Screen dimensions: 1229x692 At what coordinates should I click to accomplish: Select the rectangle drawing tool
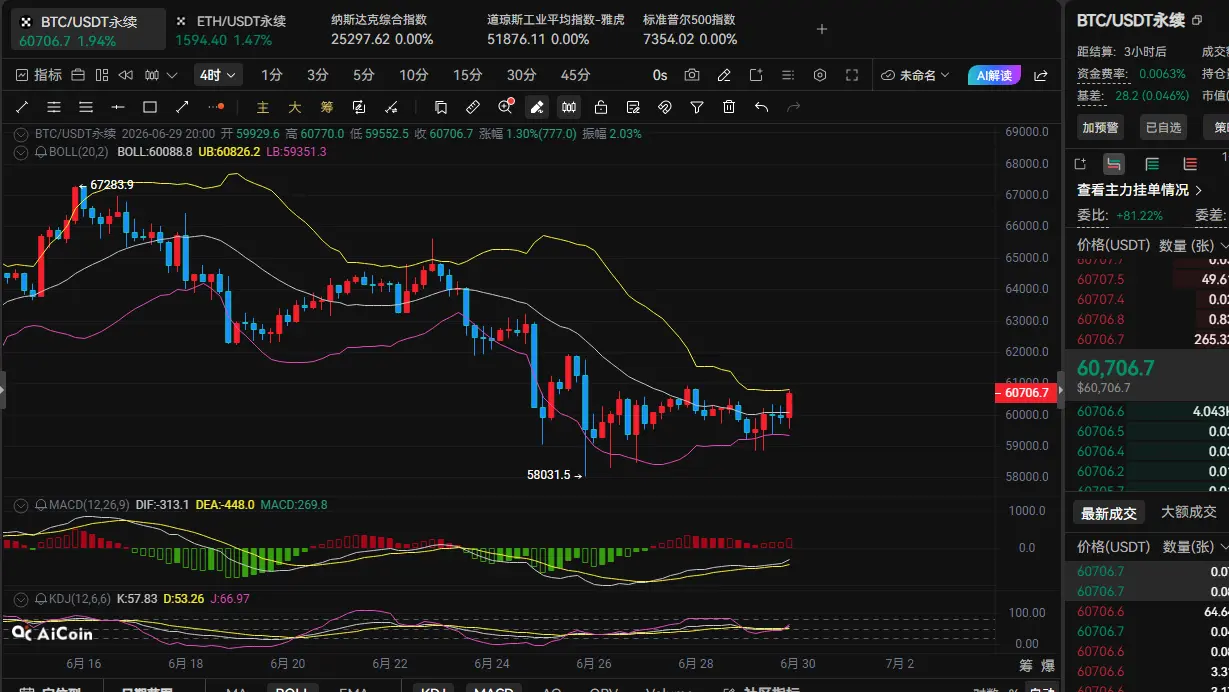(150, 107)
